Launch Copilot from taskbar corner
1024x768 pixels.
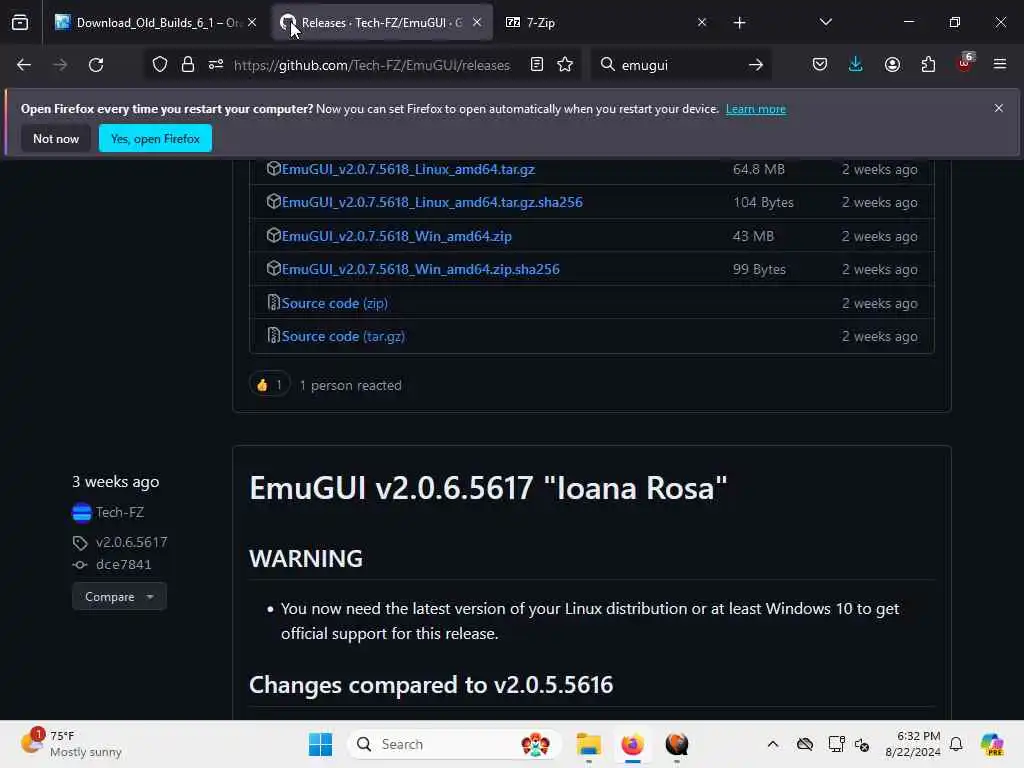coord(992,744)
